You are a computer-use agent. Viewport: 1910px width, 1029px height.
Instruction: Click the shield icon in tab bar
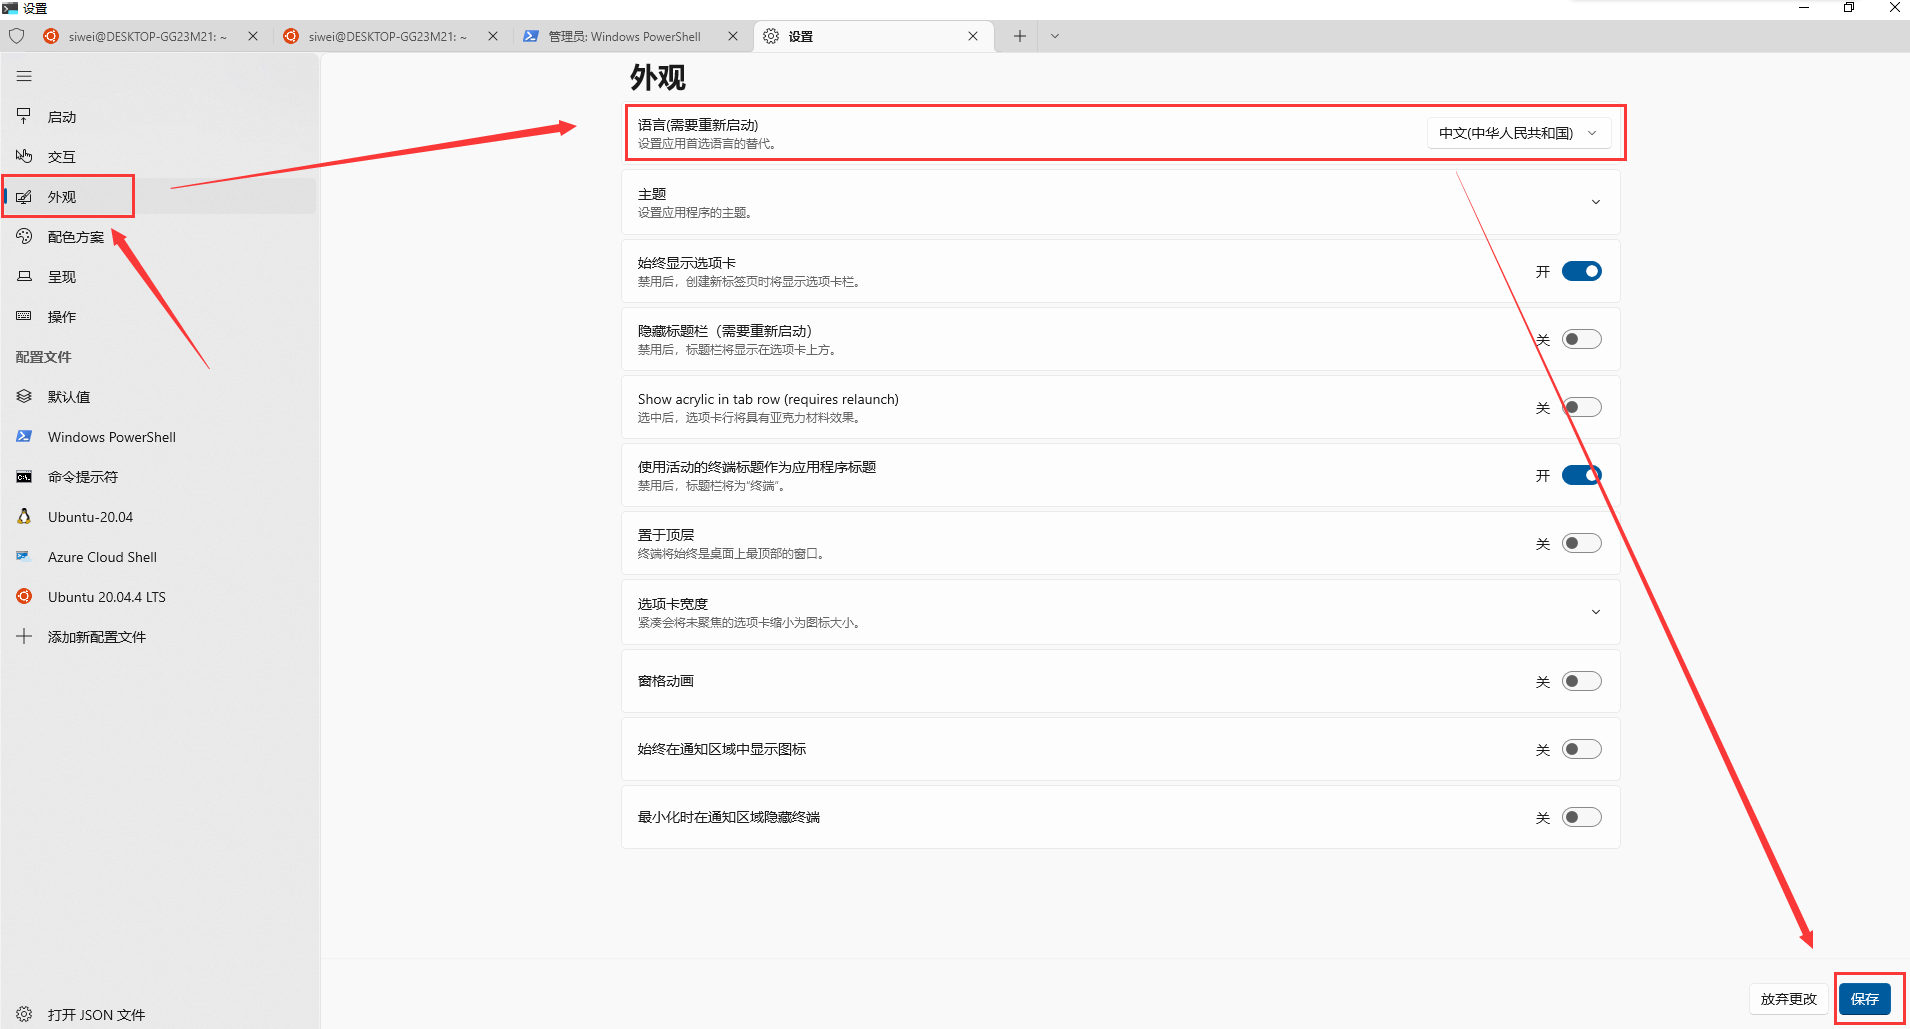pos(17,36)
